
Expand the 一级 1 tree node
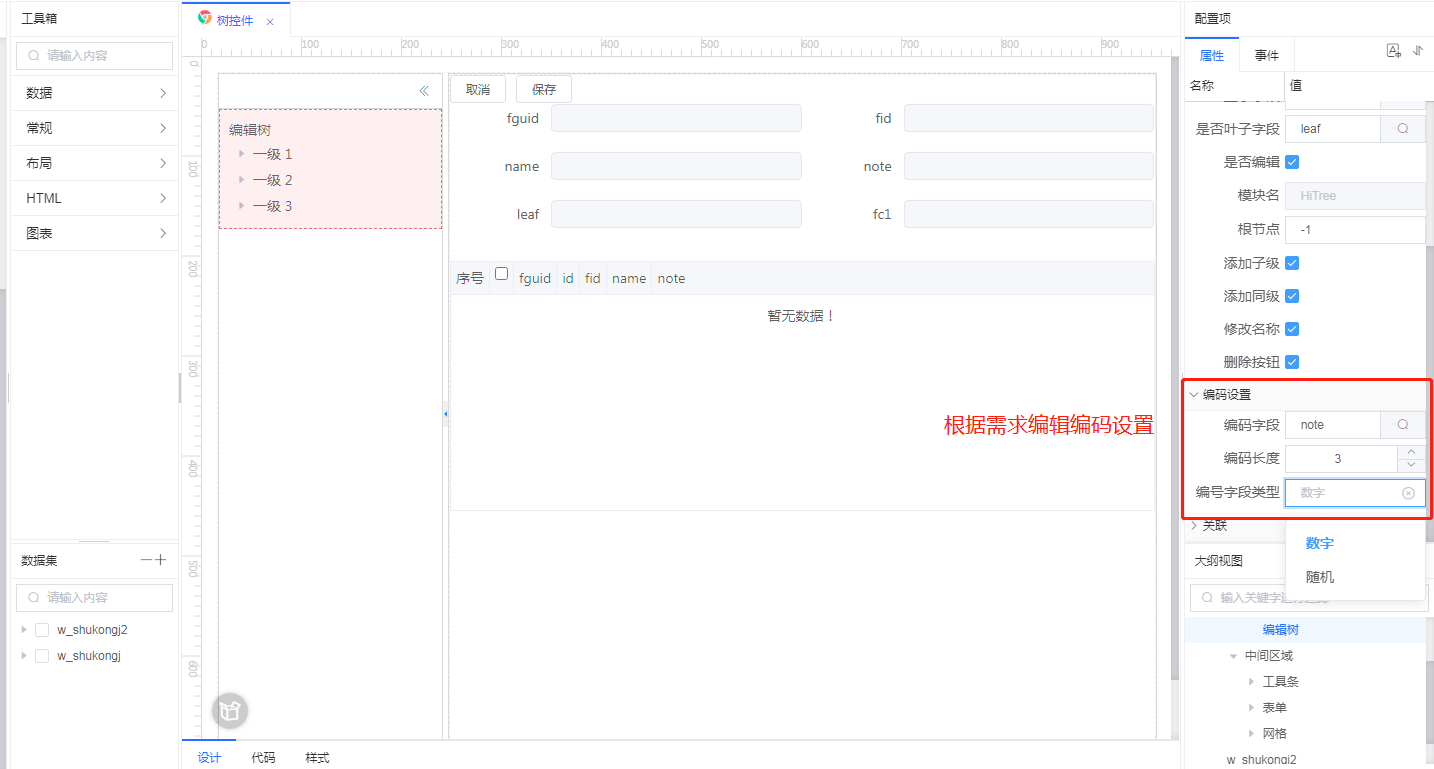241,154
